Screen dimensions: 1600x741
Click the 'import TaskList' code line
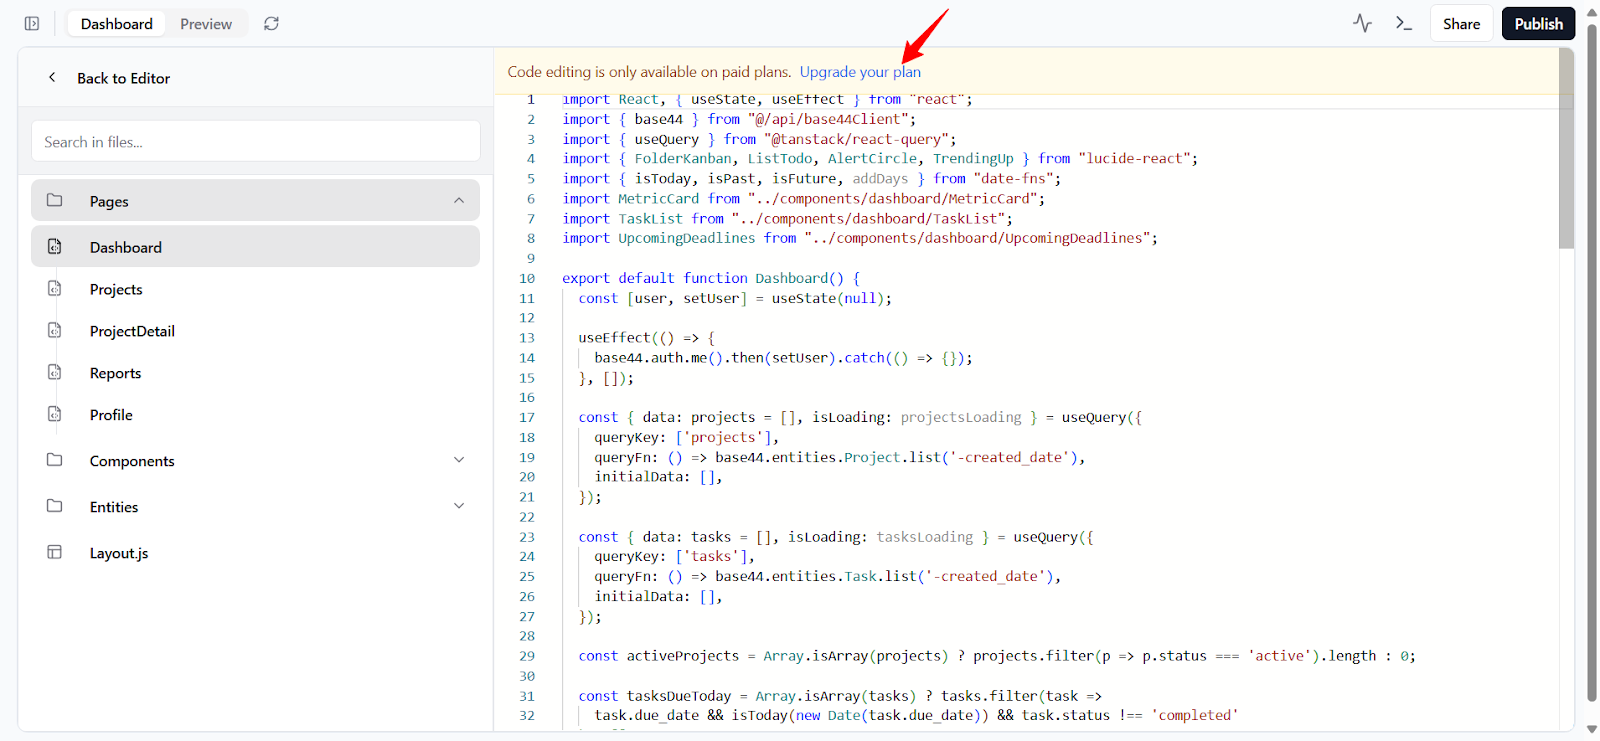(x=787, y=219)
